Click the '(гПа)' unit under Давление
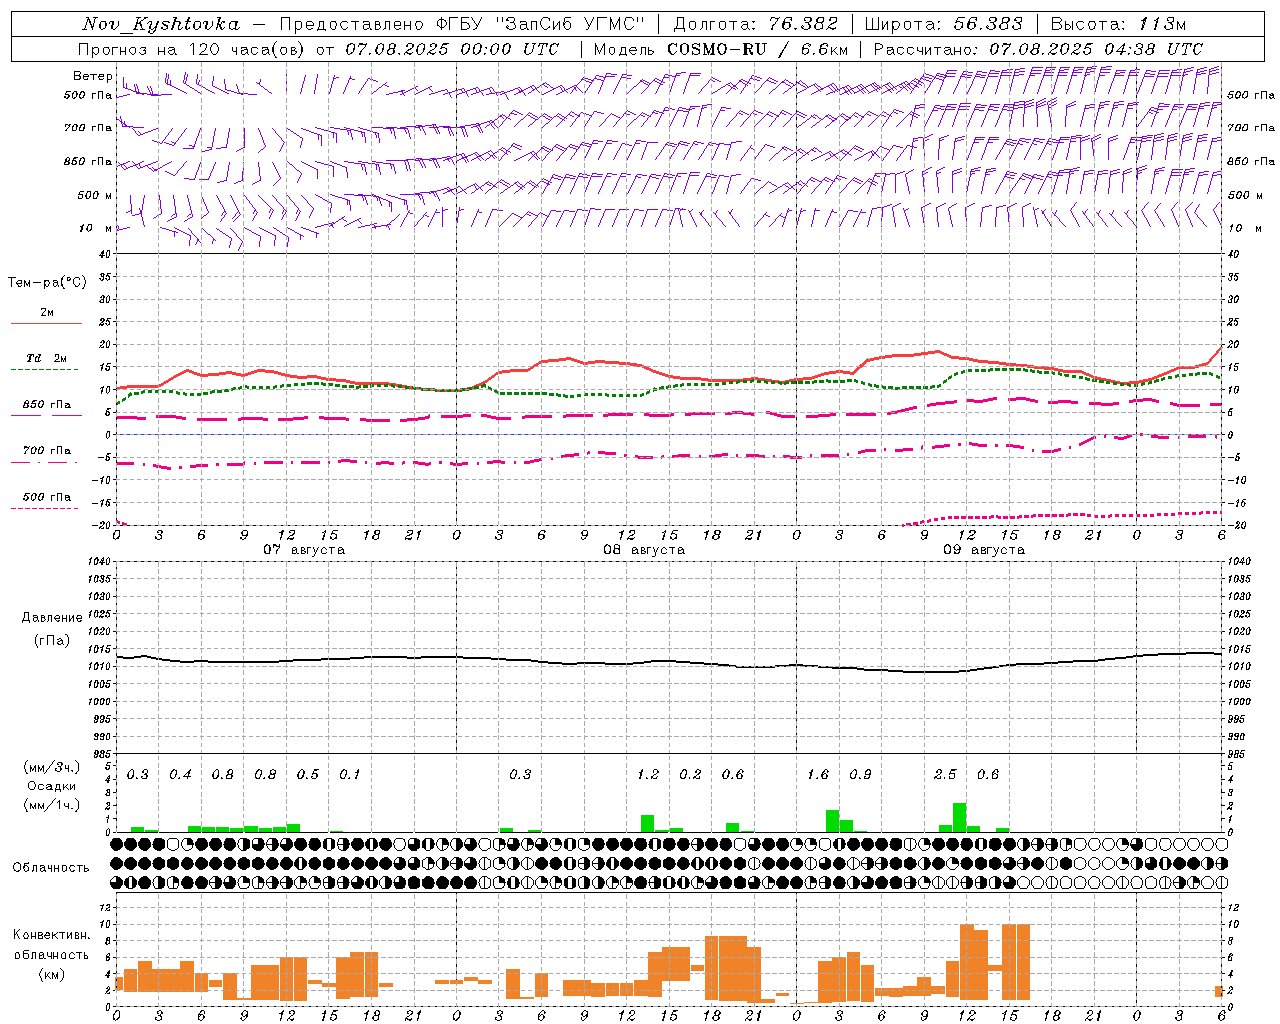 tap(52, 641)
